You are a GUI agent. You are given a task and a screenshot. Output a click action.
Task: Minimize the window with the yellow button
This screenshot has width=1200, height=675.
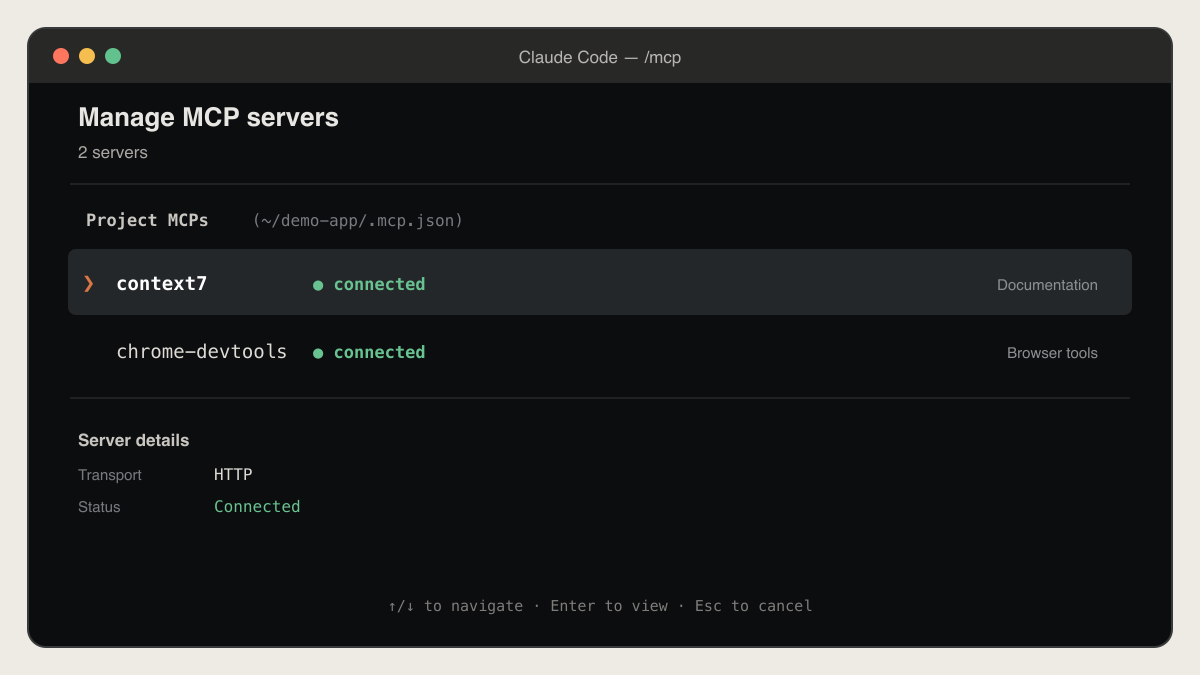[87, 56]
